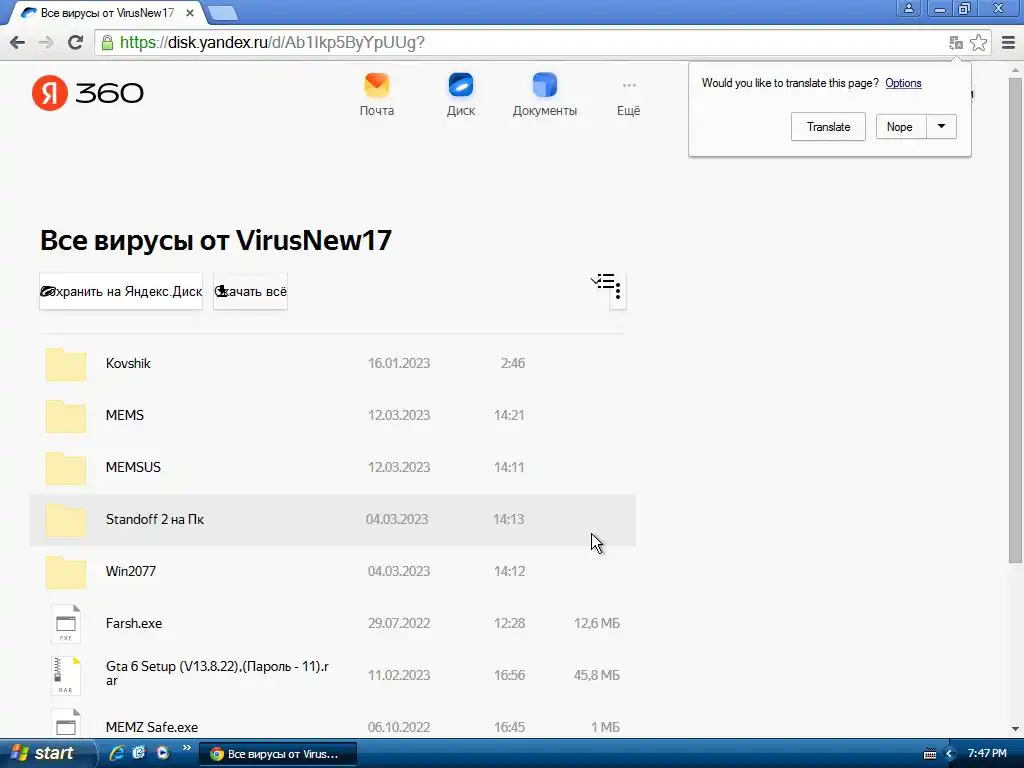Screen dimensions: 1024x768
Task: Bookmark this page with star icon
Action: 978,42
